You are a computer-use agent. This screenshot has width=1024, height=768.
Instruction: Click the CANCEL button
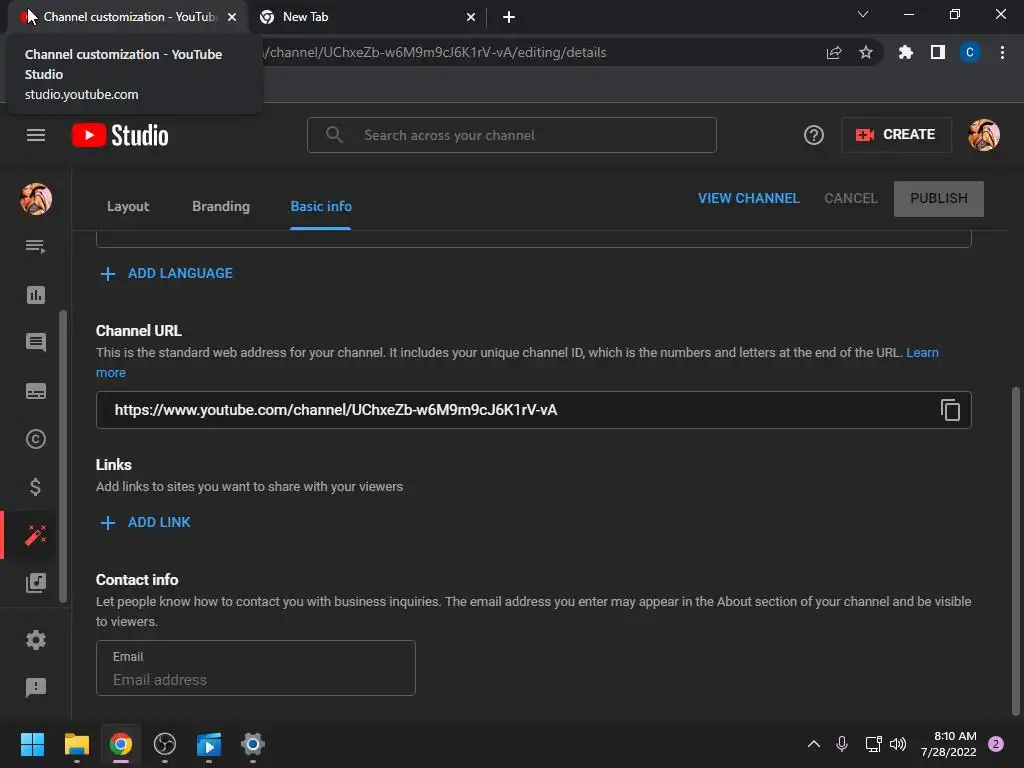(850, 199)
